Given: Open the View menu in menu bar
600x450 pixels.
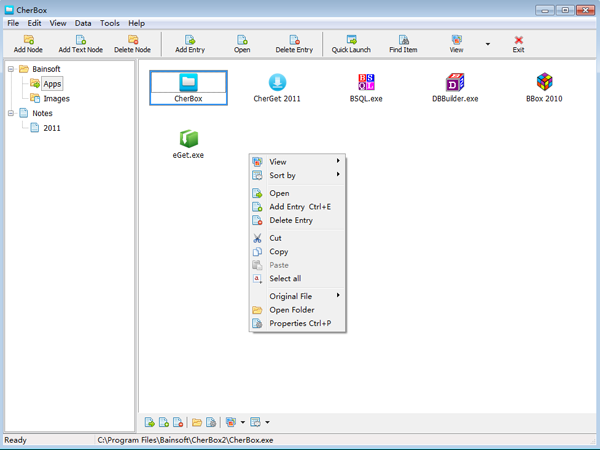Looking at the screenshot, I should (58, 23).
